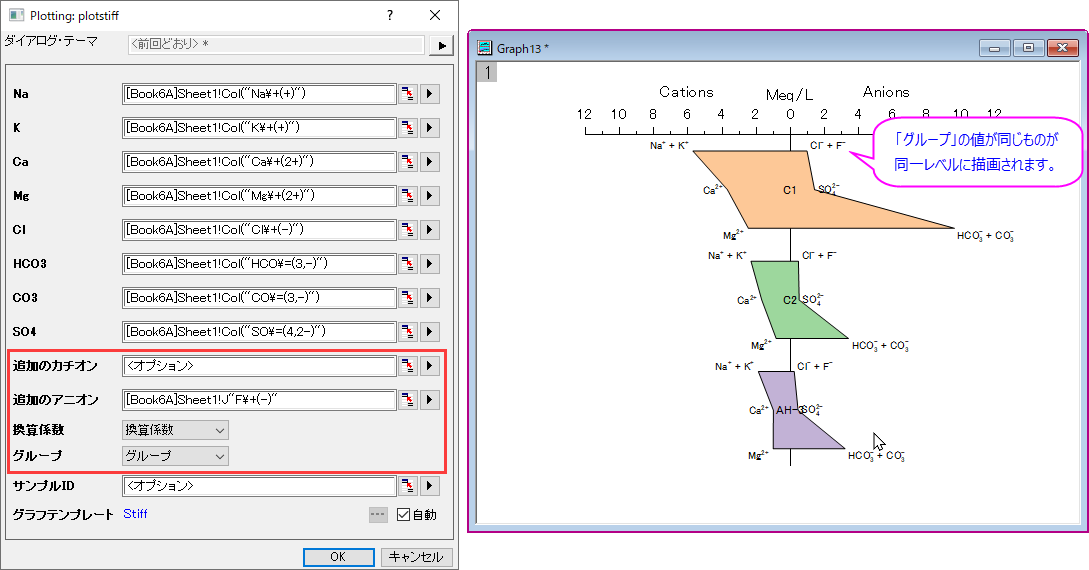Select layer 1 icon in Graph13 window
This screenshot has height=570, width=1089.
pyautogui.click(x=487, y=71)
